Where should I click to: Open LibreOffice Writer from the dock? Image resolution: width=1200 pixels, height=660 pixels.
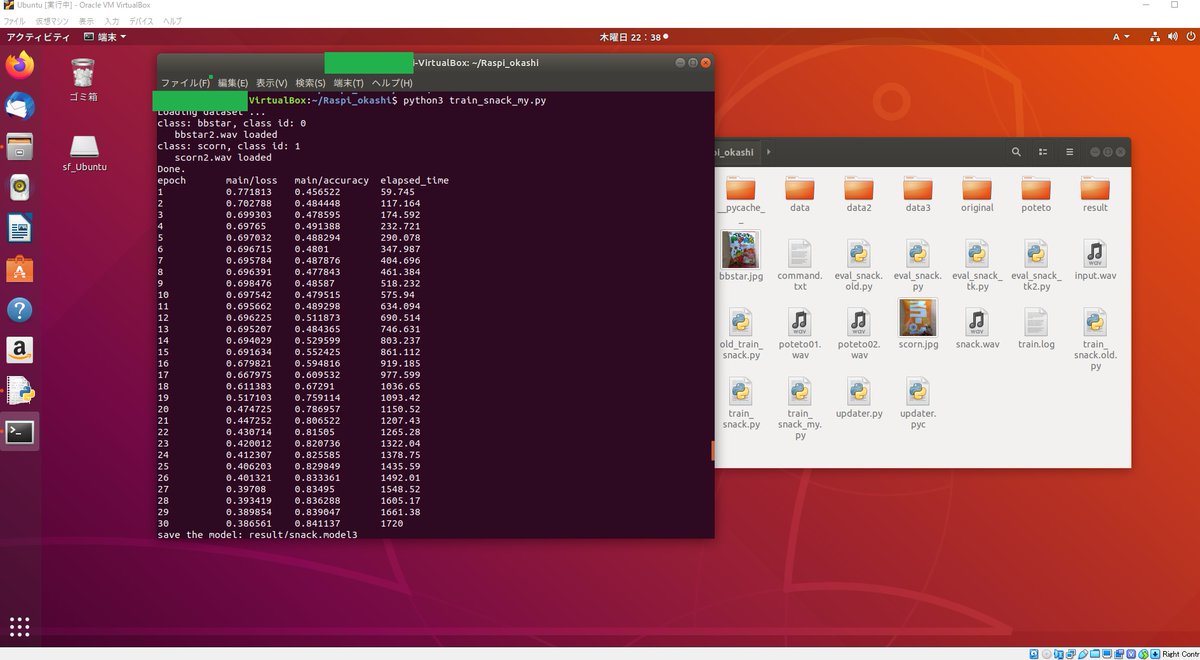[x=20, y=228]
